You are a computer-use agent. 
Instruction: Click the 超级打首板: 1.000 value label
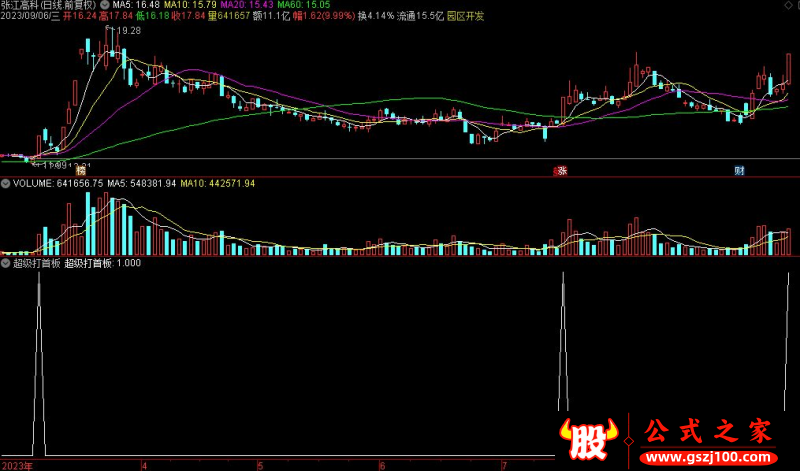point(103,263)
